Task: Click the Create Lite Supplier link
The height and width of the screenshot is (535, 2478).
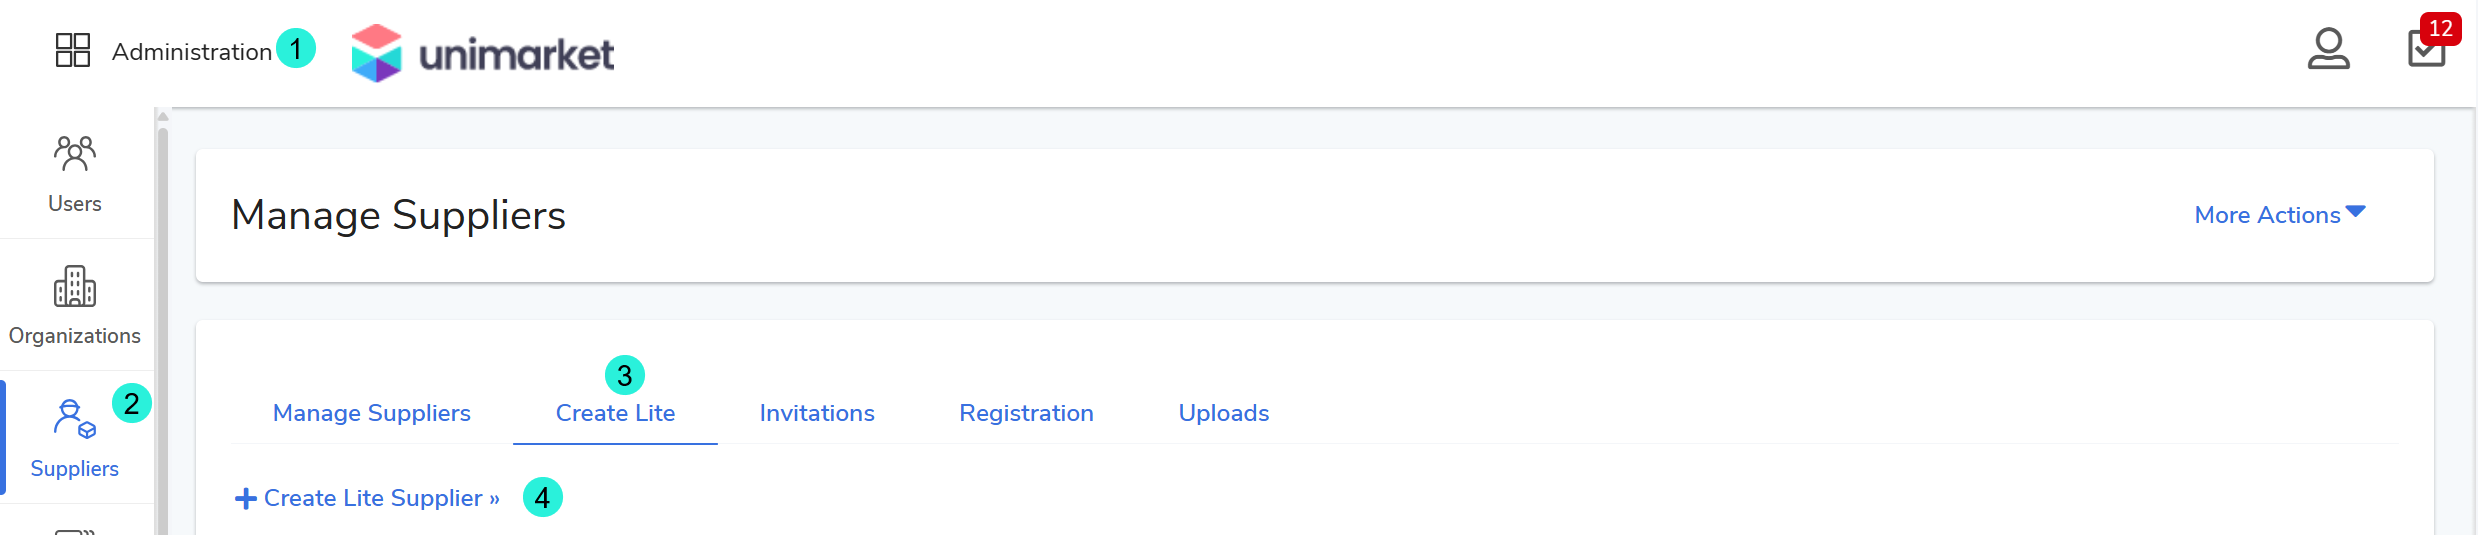Action: [381, 498]
